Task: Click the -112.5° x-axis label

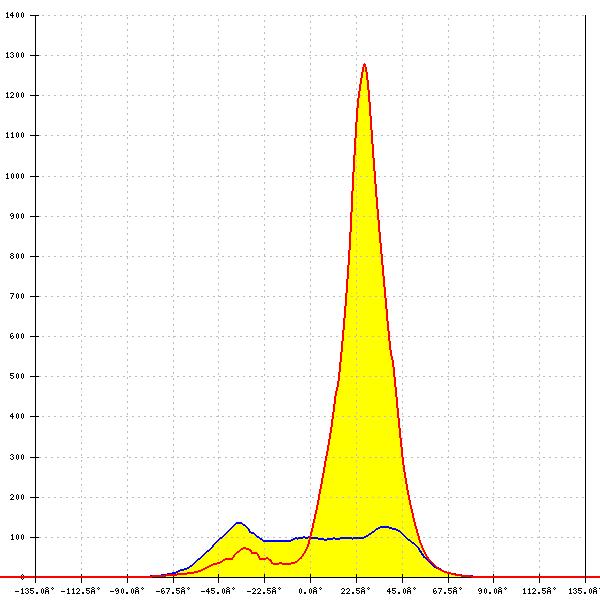Action: [x=81, y=591]
